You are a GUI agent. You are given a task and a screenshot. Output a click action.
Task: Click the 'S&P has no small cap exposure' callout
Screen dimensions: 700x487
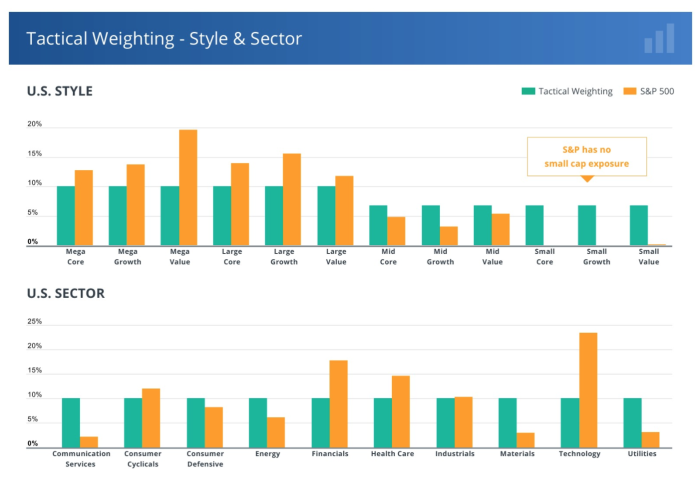coord(587,157)
